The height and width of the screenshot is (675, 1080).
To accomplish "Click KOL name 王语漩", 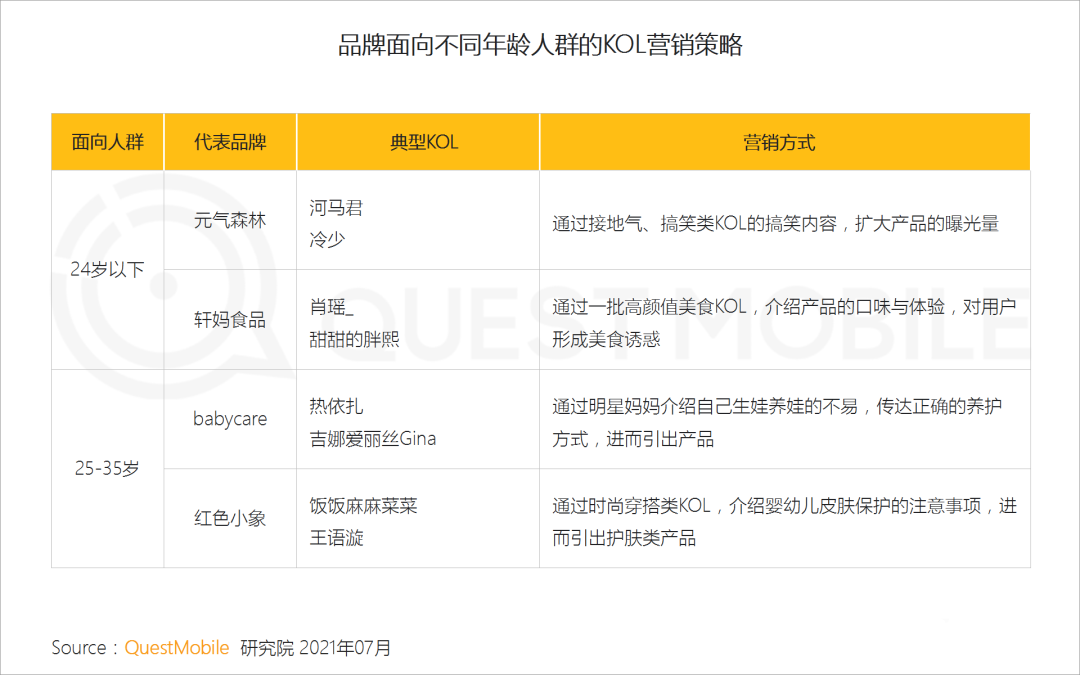I will click(x=336, y=537).
